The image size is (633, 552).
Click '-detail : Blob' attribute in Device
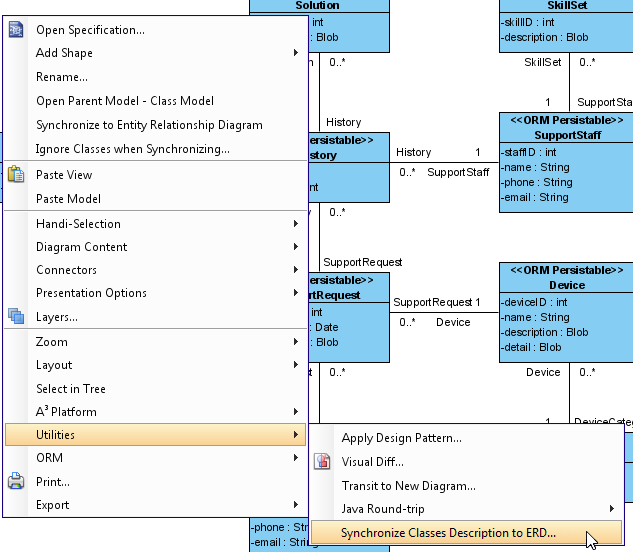coord(531,347)
